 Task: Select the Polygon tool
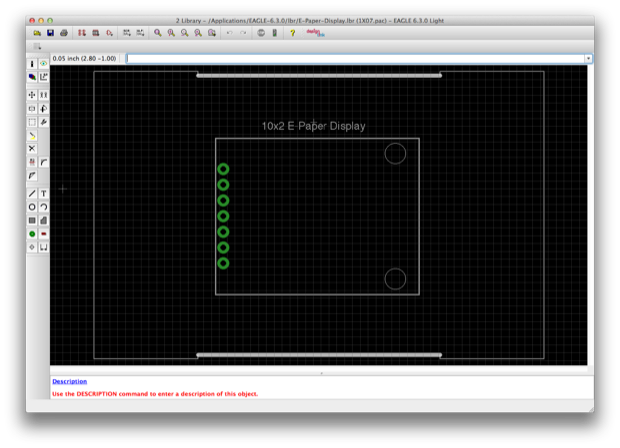(x=43, y=220)
